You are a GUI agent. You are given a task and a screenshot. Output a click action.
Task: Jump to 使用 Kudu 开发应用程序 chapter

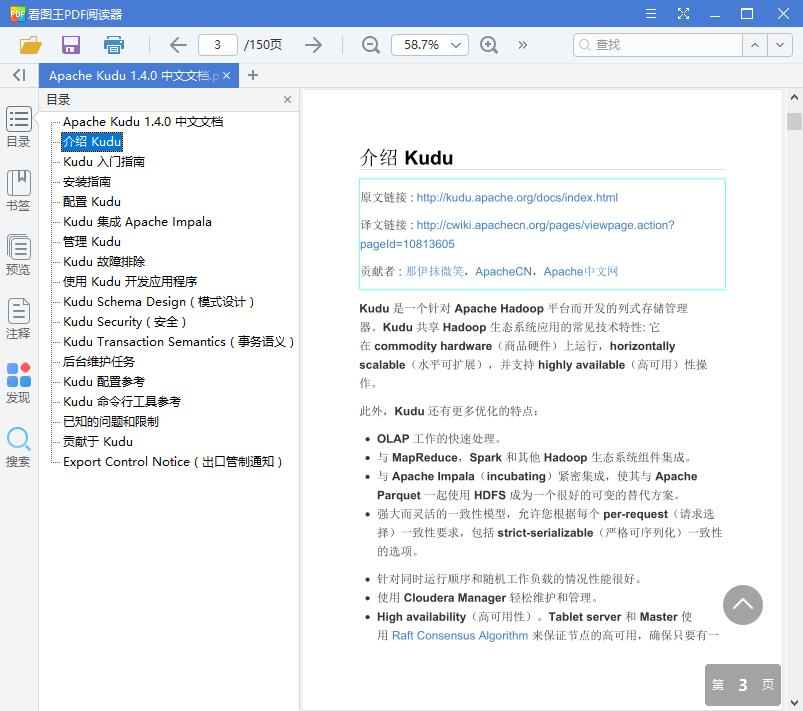pyautogui.click(x=130, y=282)
